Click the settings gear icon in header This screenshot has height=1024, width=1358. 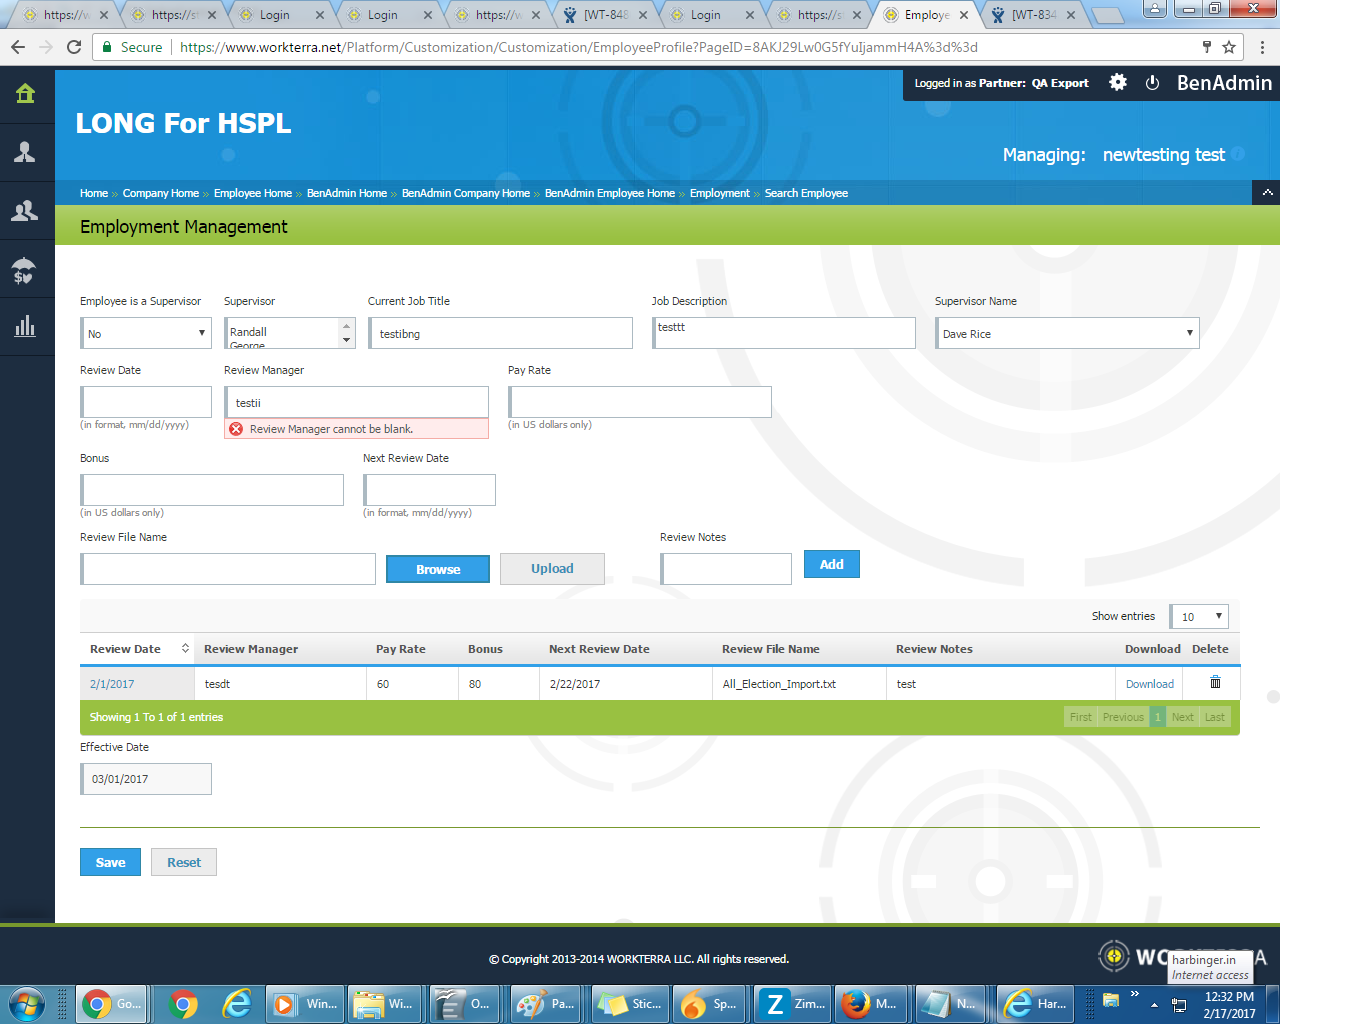click(x=1118, y=83)
